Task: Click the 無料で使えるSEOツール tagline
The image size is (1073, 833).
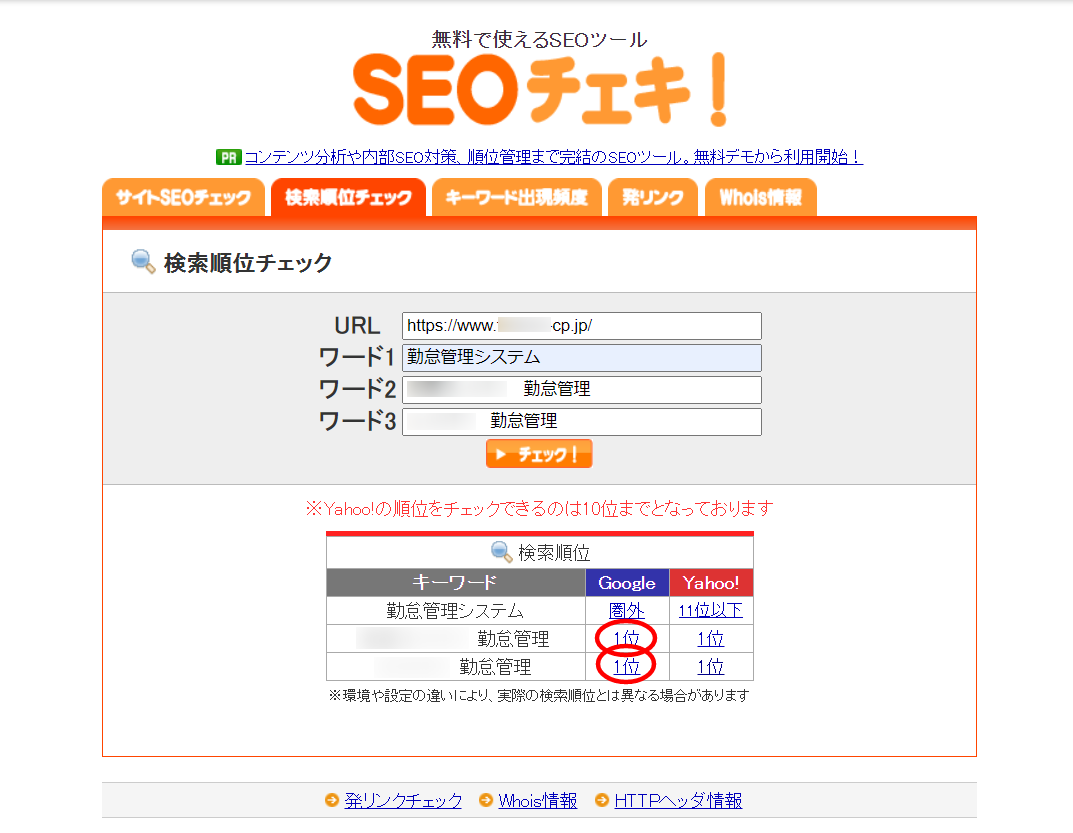Action: pos(539,39)
